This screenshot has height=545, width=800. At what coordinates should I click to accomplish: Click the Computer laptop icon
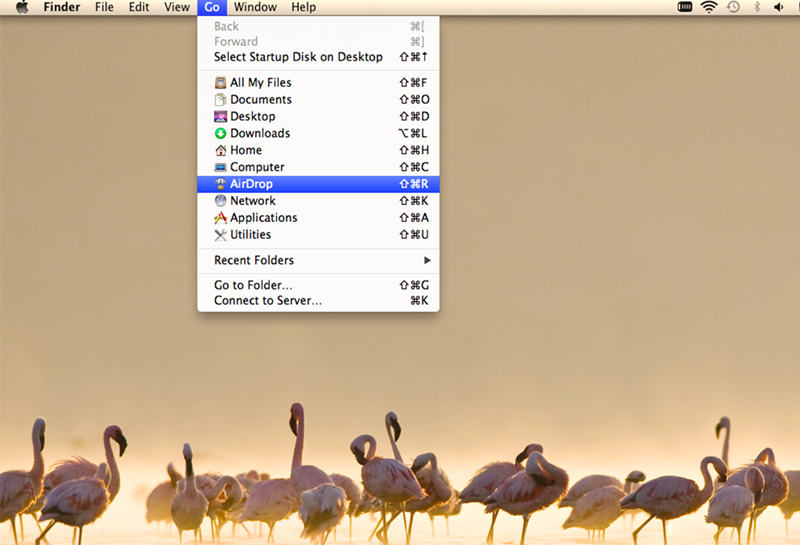(220, 167)
